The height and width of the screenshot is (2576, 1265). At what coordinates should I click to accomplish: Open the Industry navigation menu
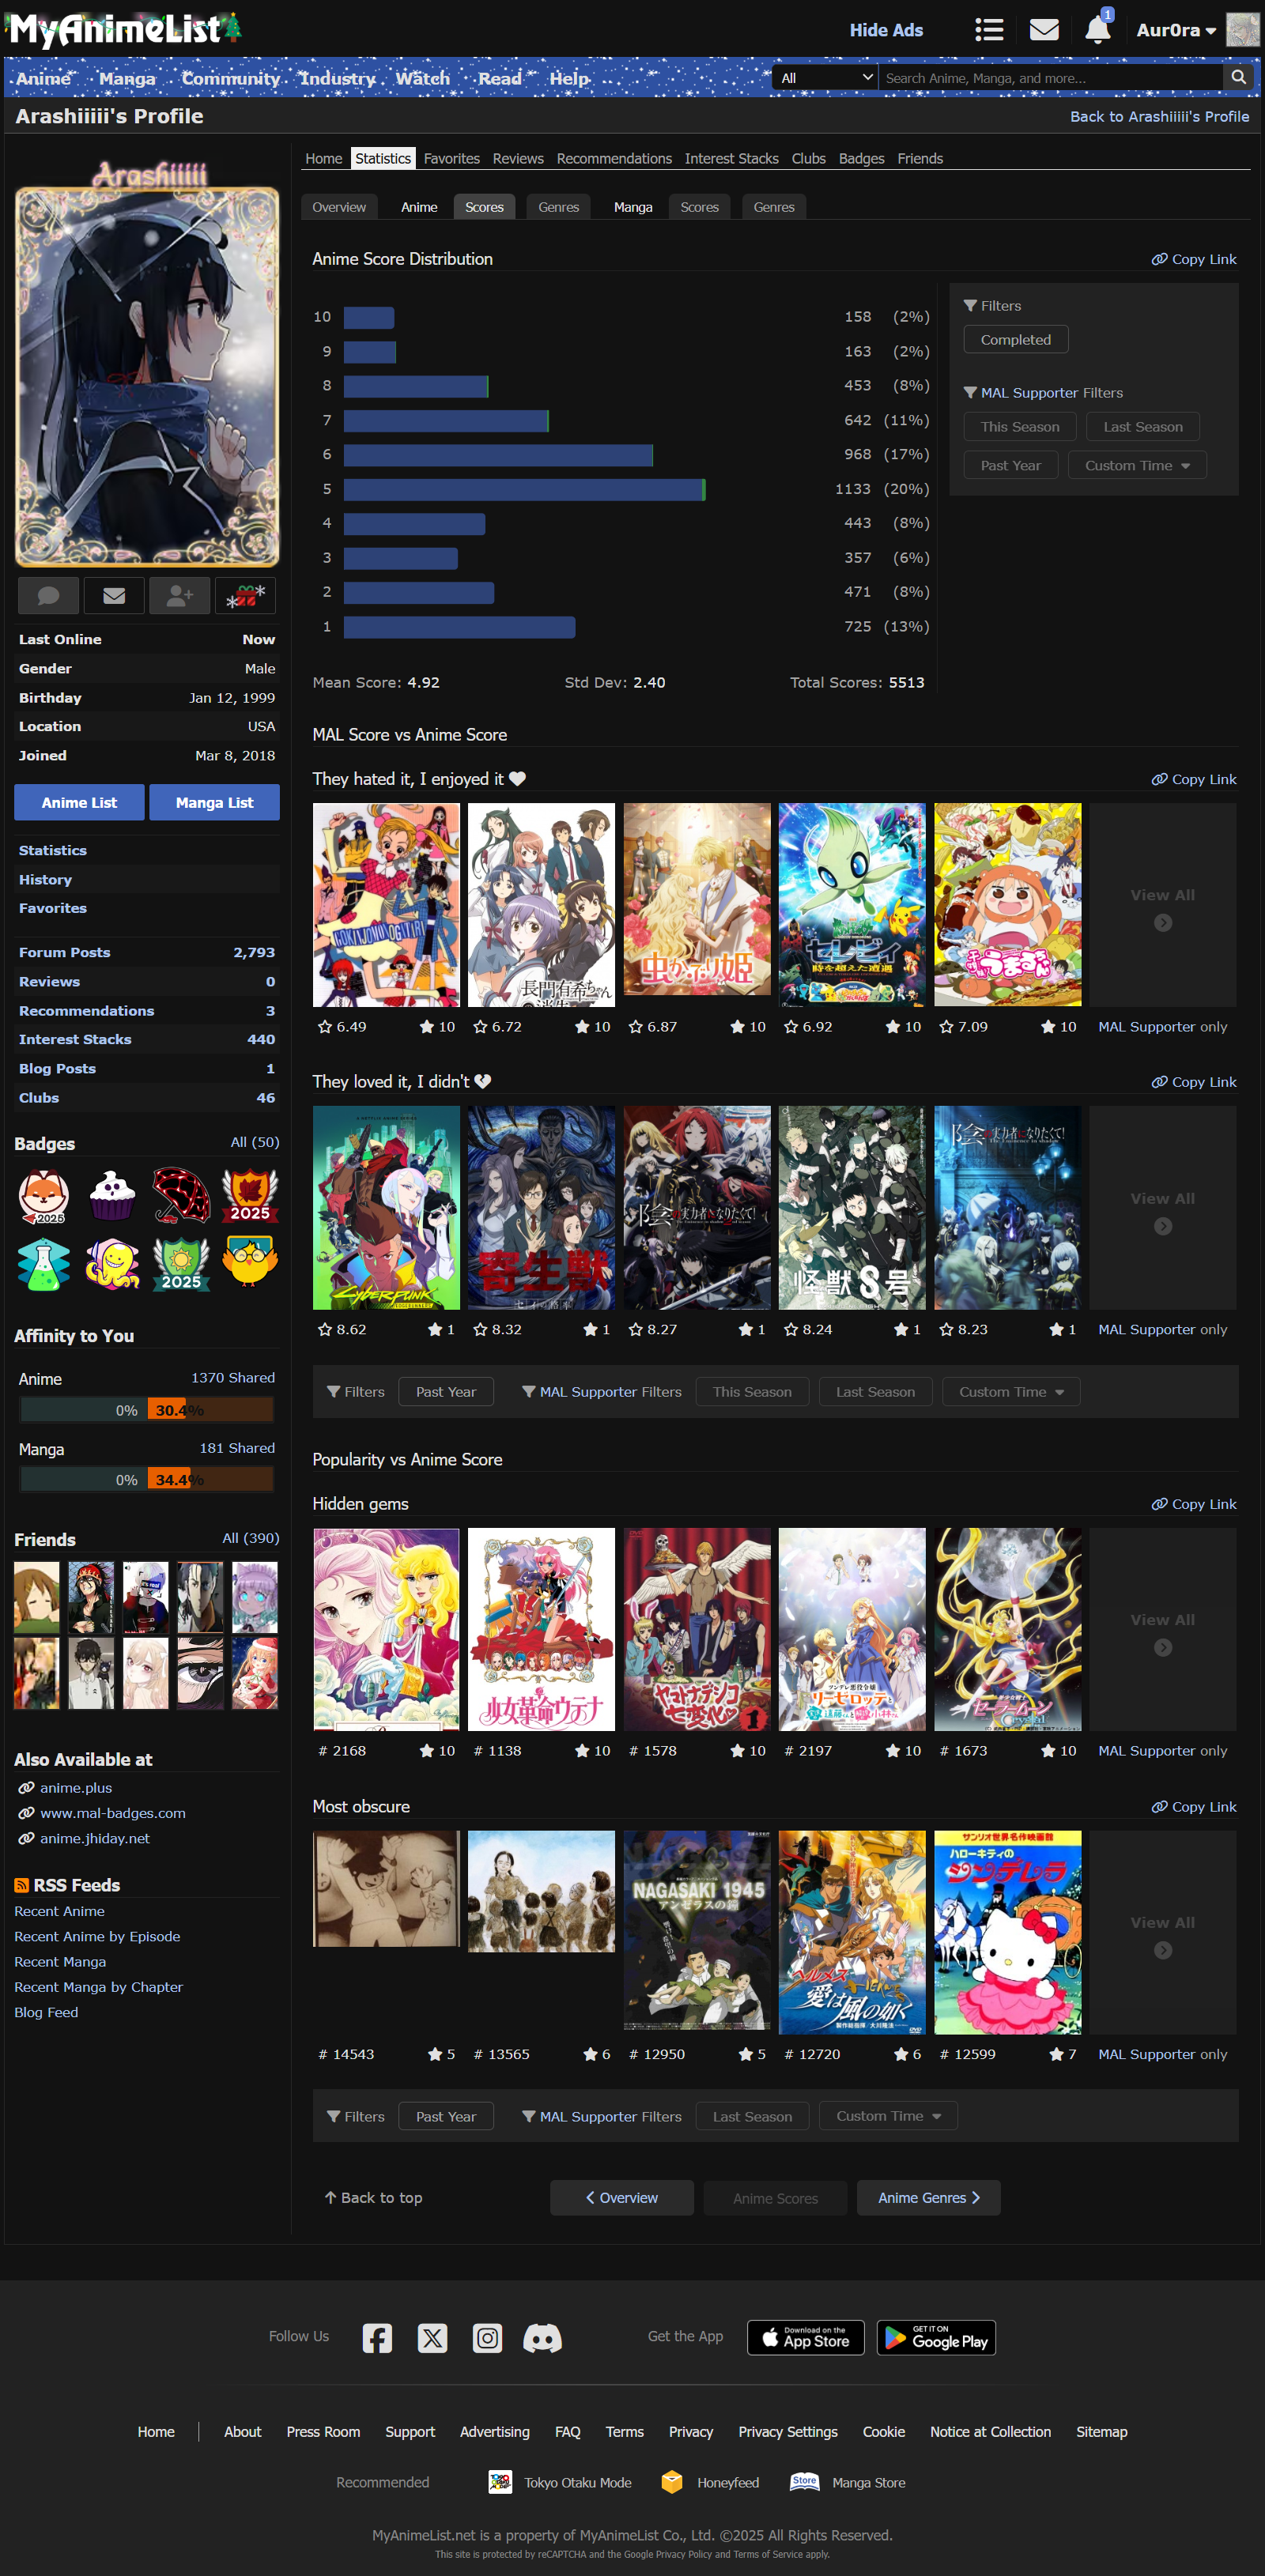tap(338, 78)
